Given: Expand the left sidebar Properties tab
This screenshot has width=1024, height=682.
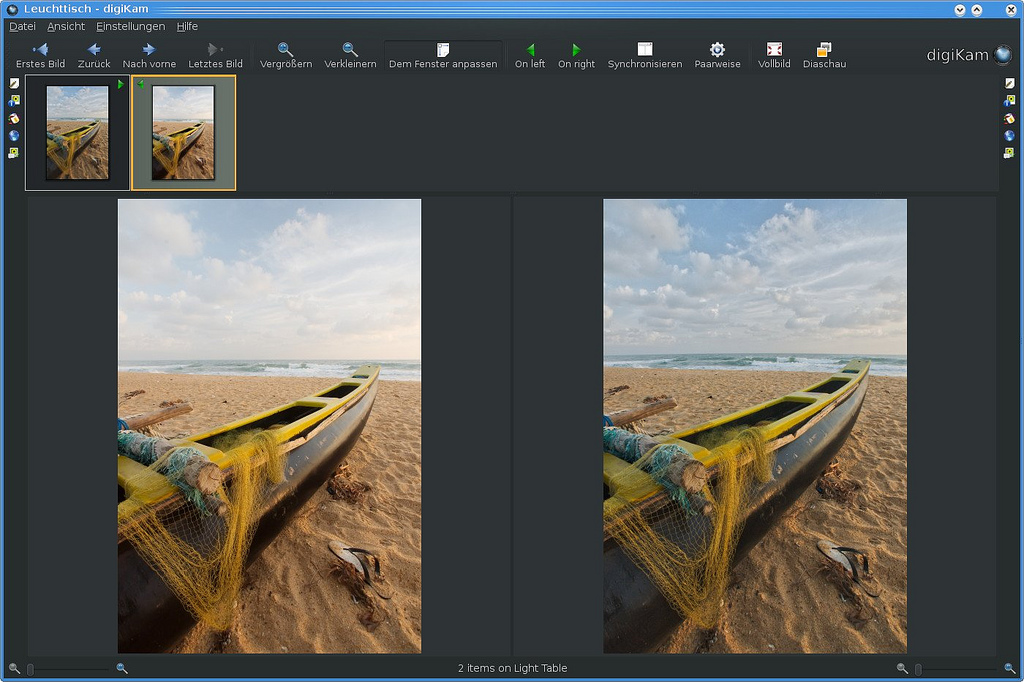Looking at the screenshot, I should 14,83.
